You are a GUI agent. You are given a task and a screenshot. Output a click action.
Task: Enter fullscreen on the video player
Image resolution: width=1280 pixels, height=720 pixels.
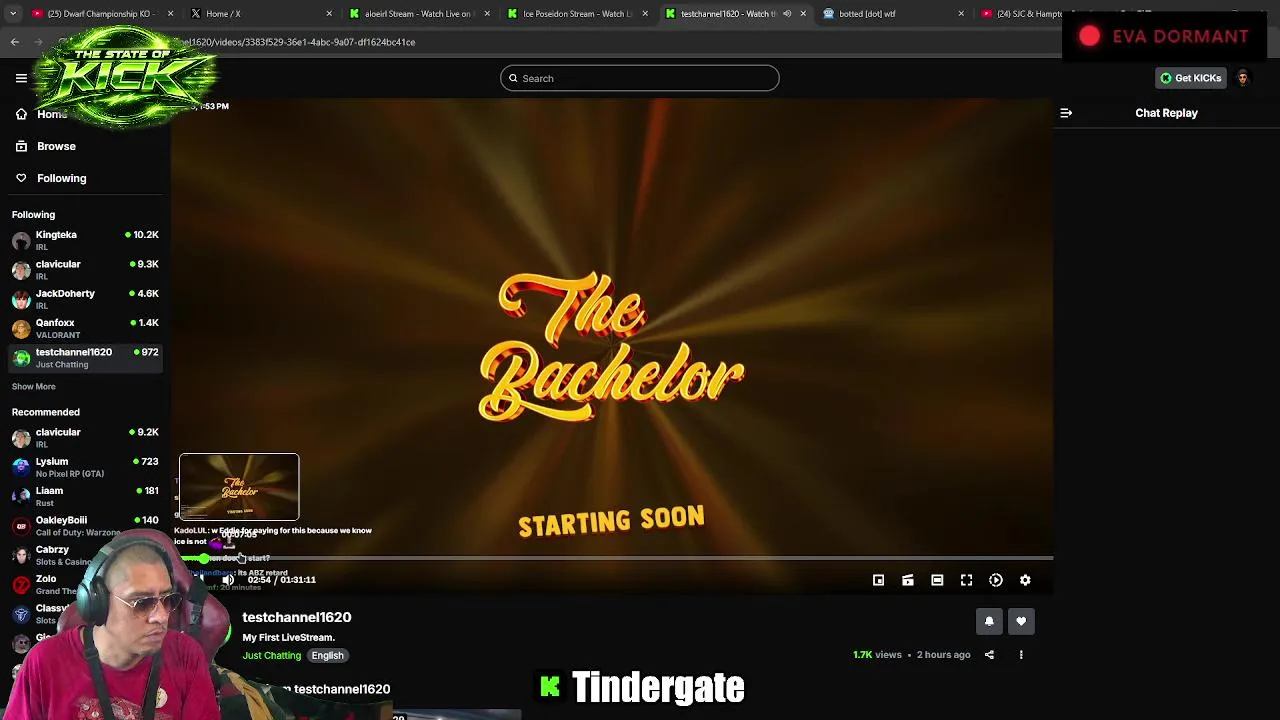click(x=967, y=580)
